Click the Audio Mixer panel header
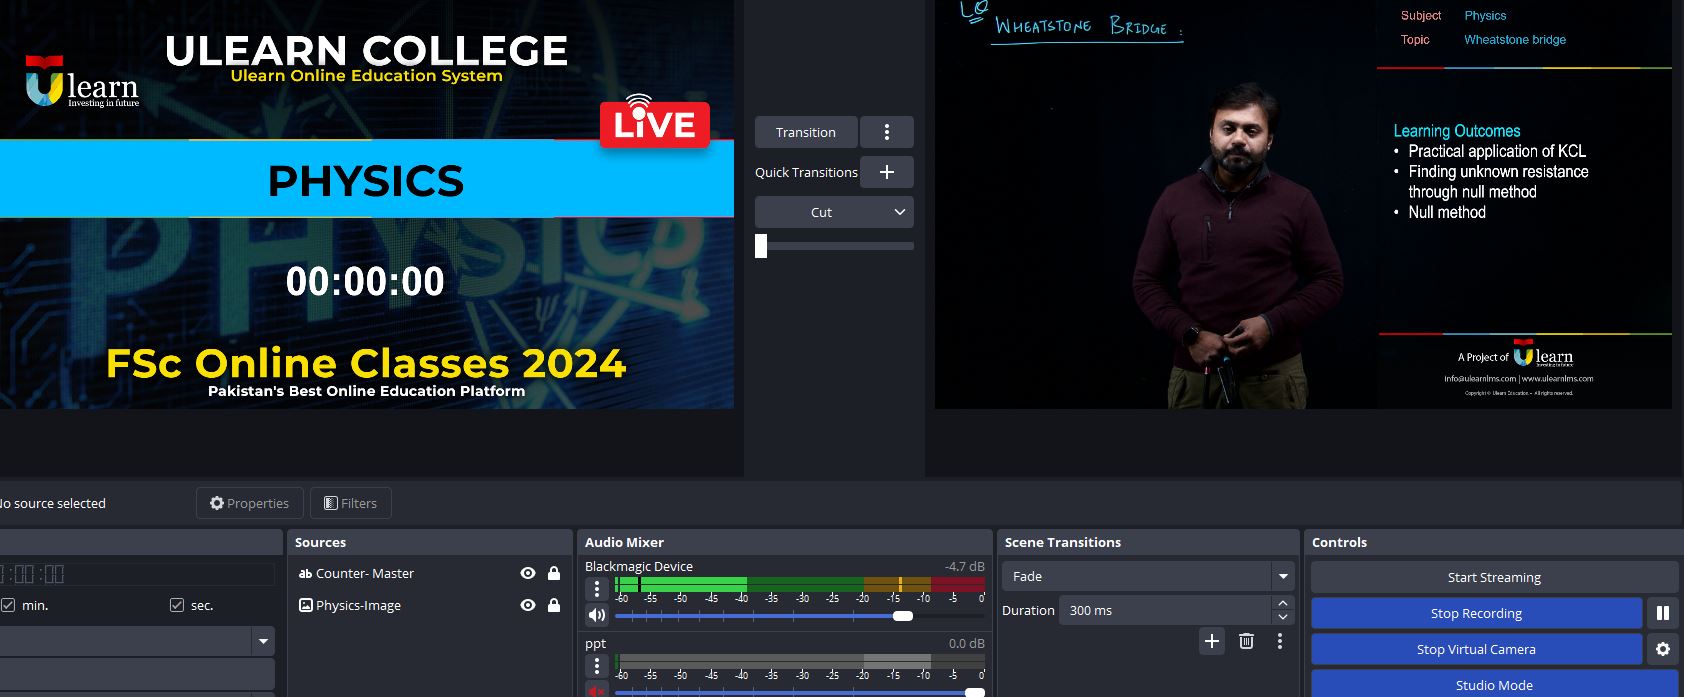Viewport: 1684px width, 697px height. 784,542
